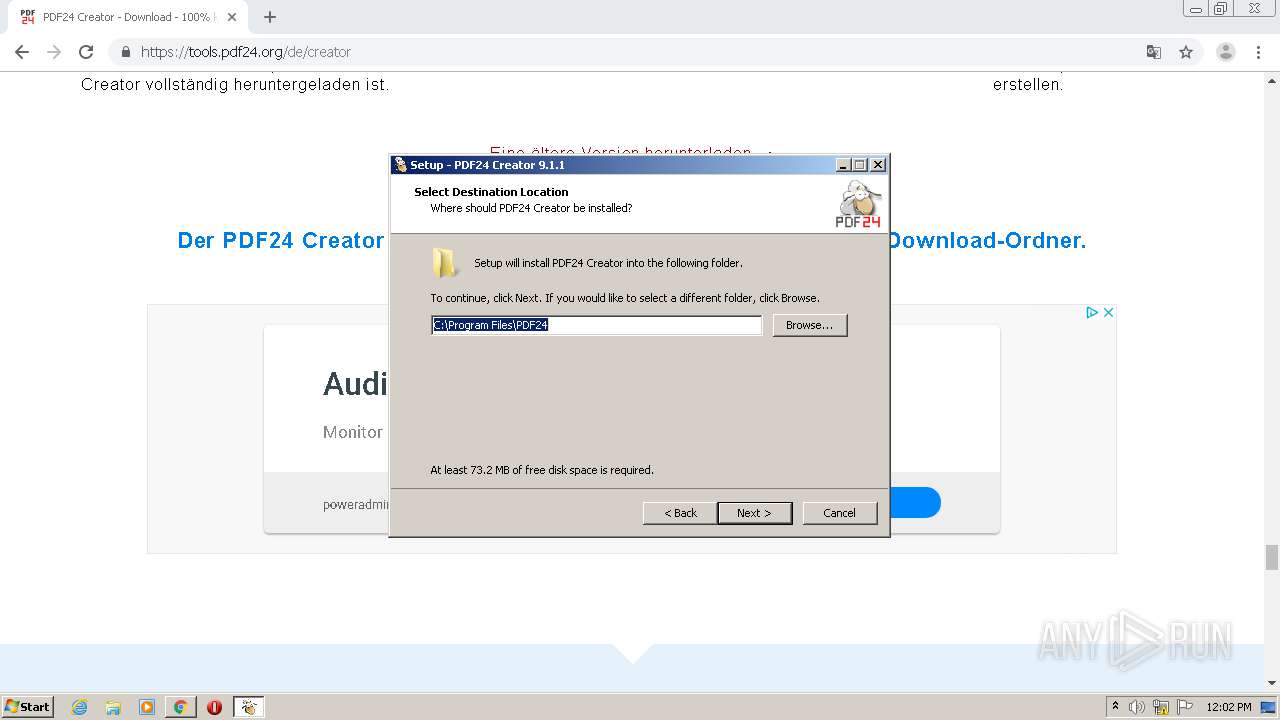Click the 'Der PDF24 Creator' heading text
The image size is (1280, 720).
tap(281, 240)
